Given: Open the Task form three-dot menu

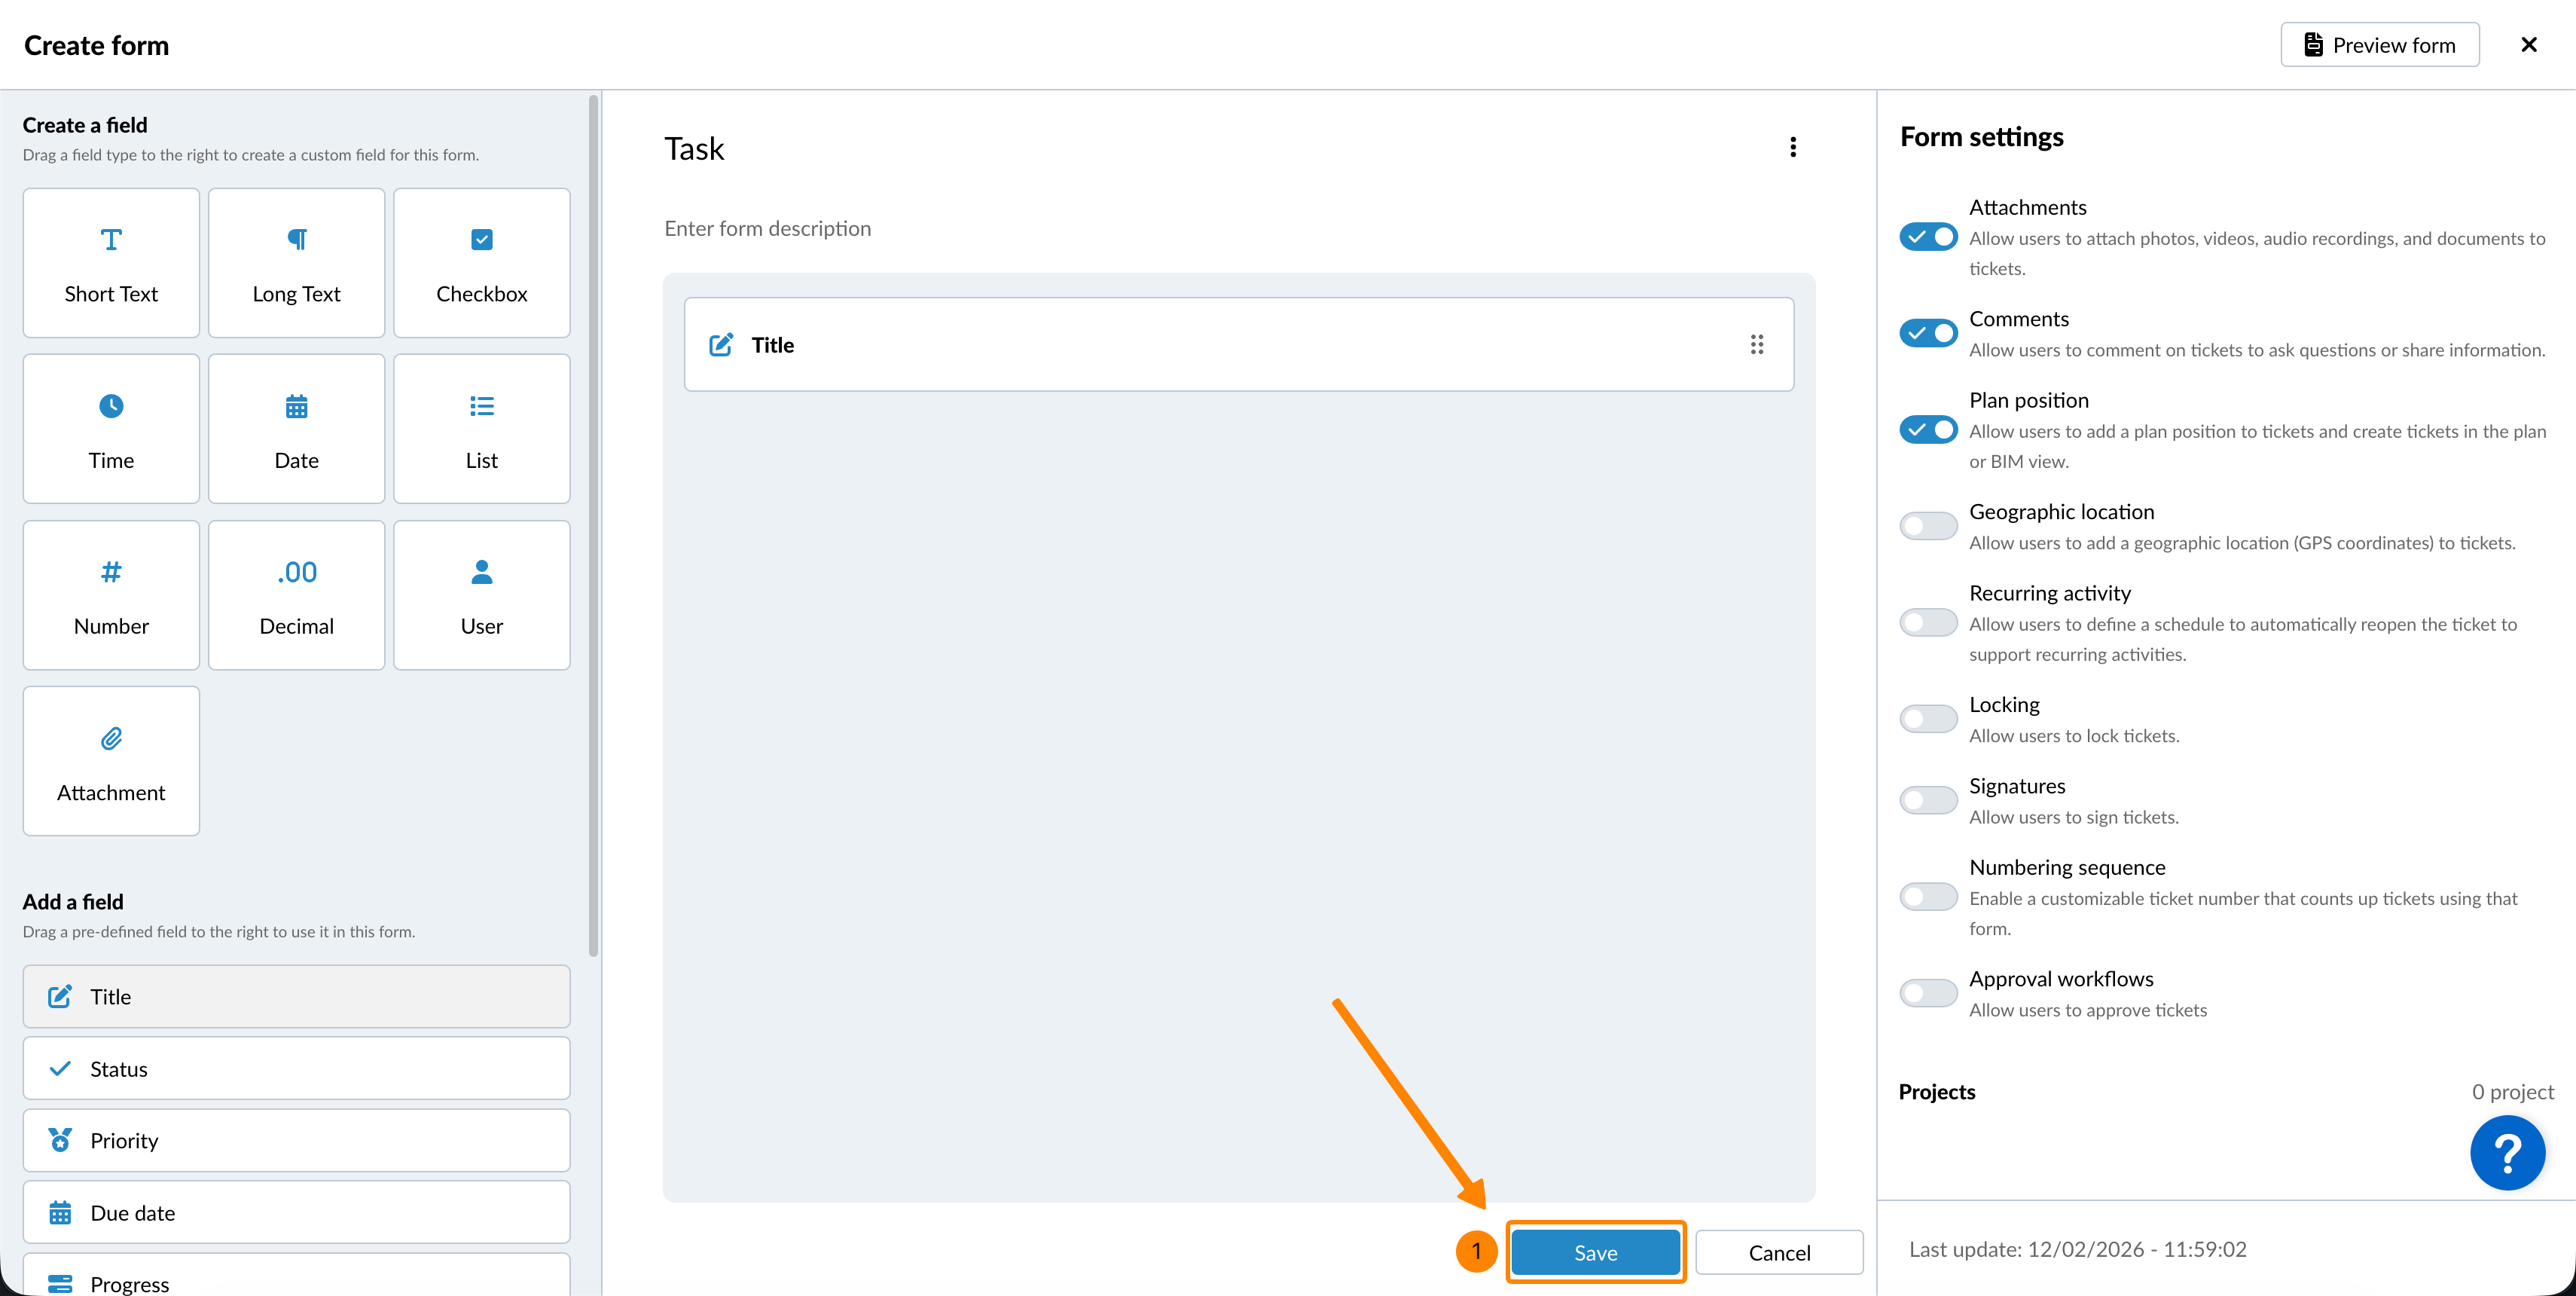Looking at the screenshot, I should click(1793, 148).
